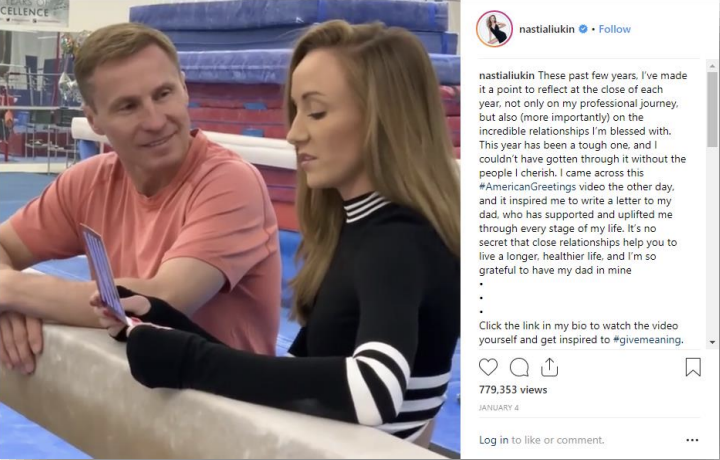Click the caption scrollbar down arrow
This screenshot has width=720, height=460.
(x=712, y=342)
